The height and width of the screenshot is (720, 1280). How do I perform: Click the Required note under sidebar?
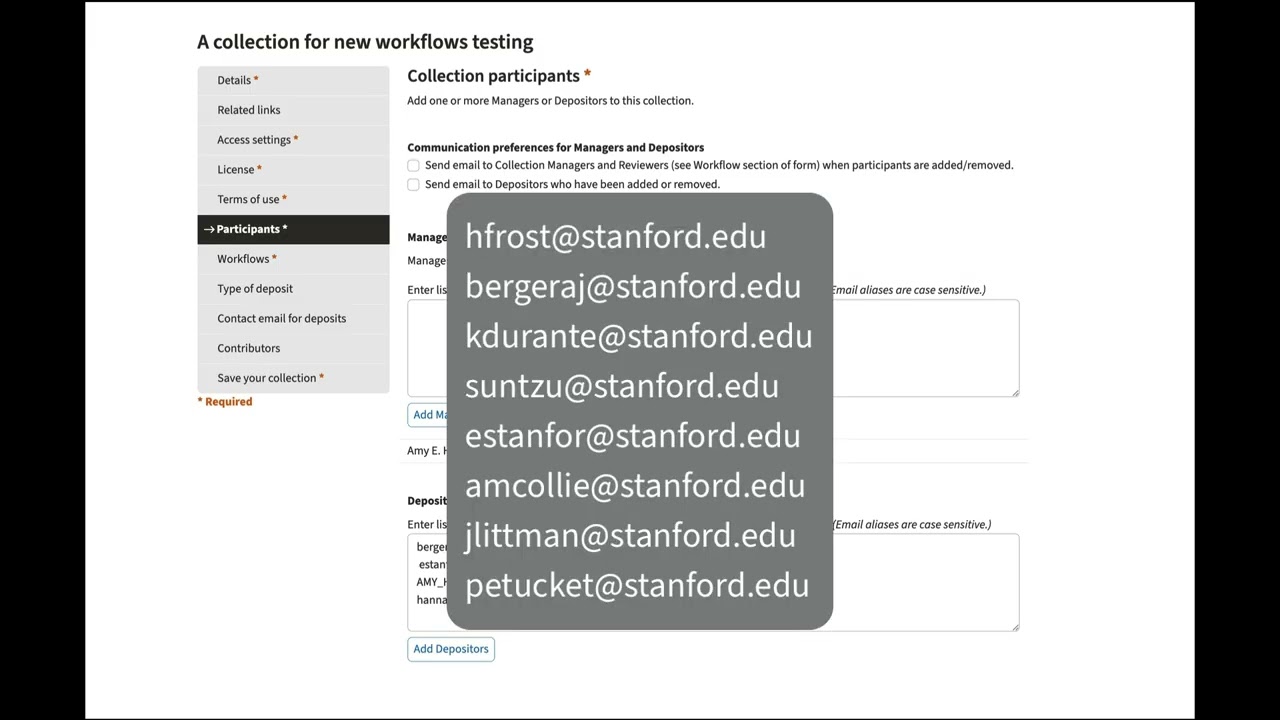click(225, 402)
